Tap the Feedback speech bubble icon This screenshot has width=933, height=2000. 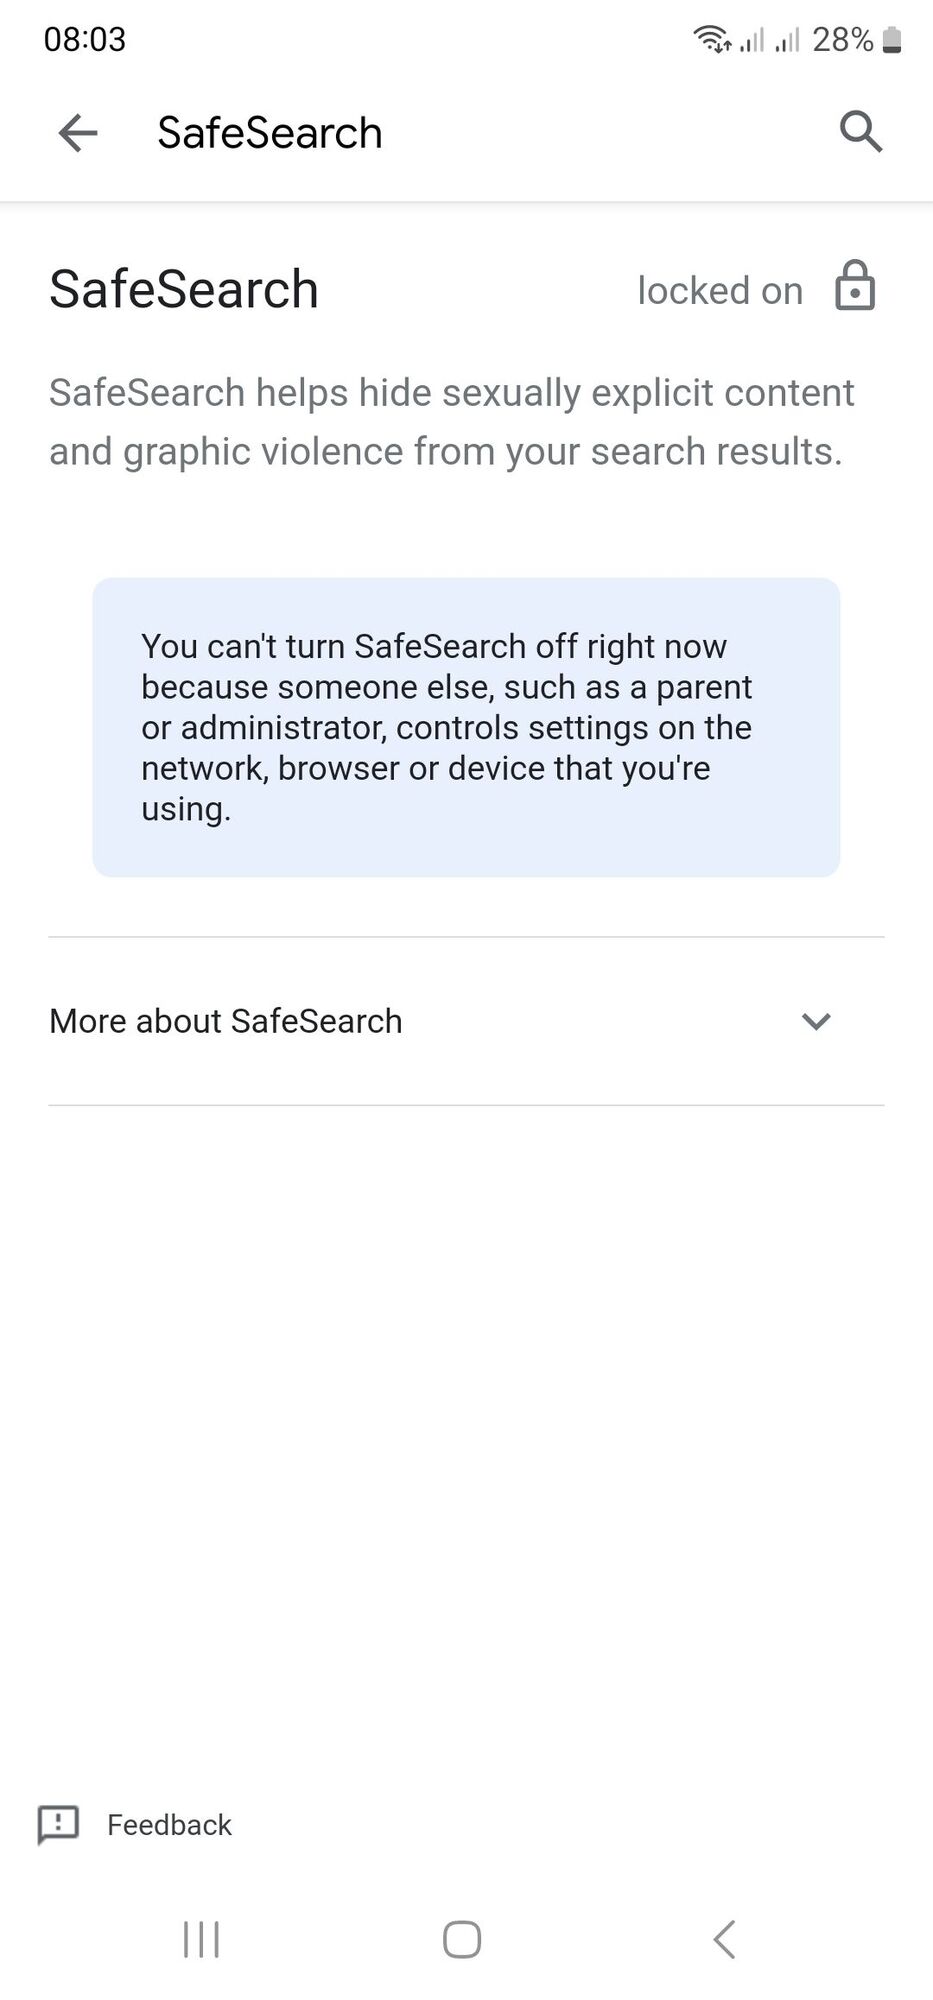coord(58,1824)
